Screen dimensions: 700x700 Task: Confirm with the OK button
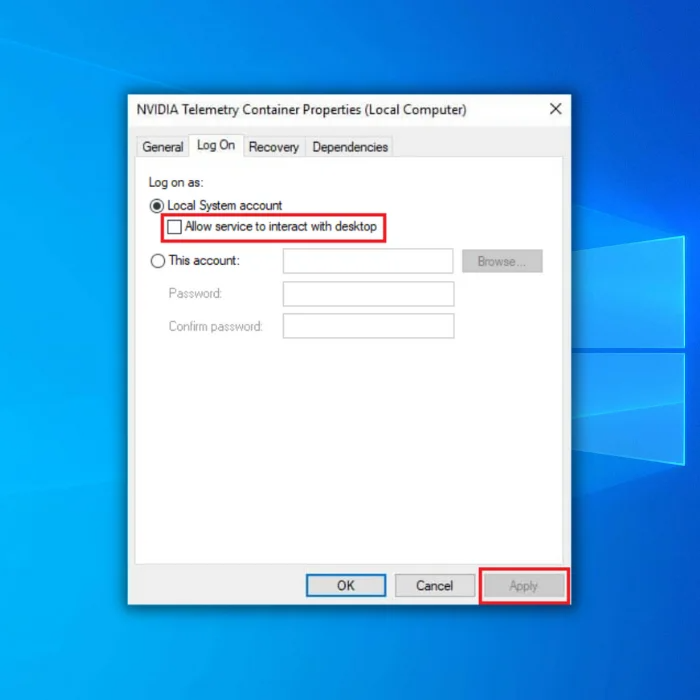(346, 585)
